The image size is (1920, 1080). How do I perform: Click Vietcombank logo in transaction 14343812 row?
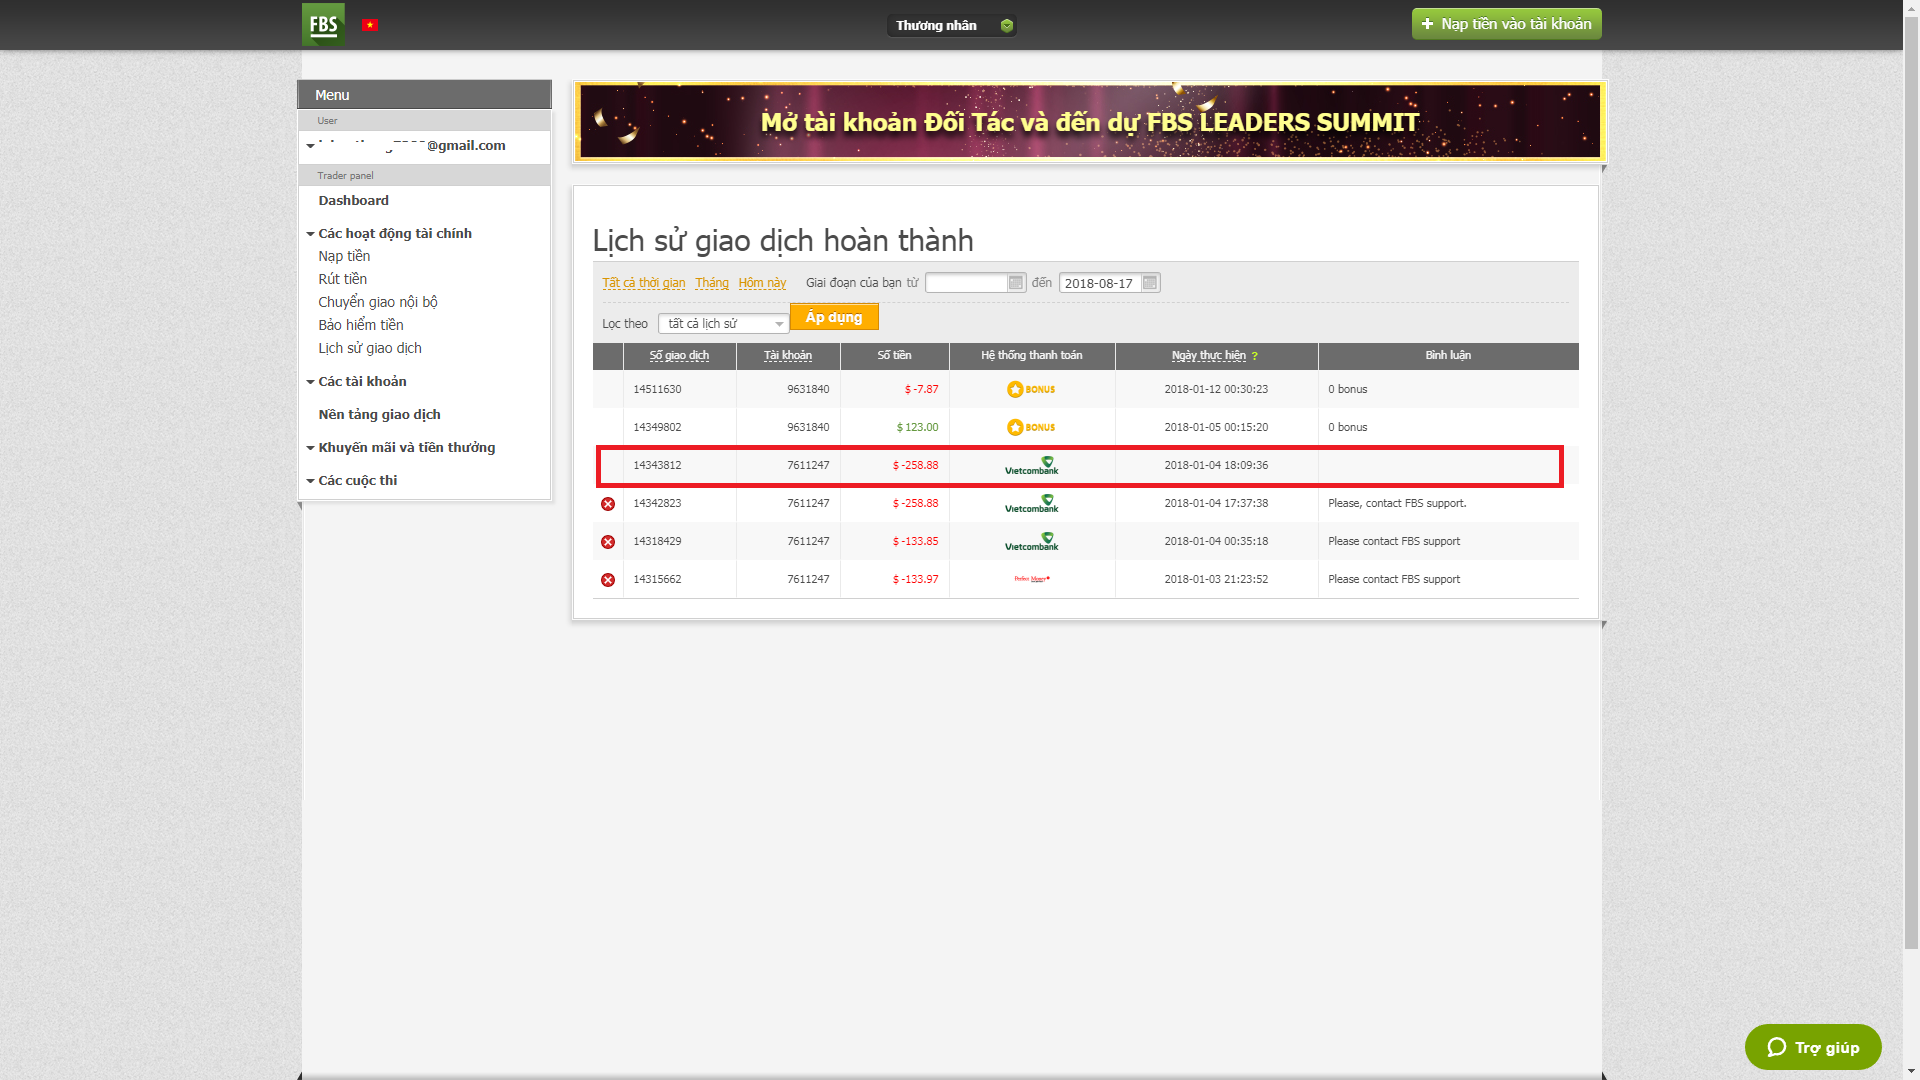tap(1031, 466)
